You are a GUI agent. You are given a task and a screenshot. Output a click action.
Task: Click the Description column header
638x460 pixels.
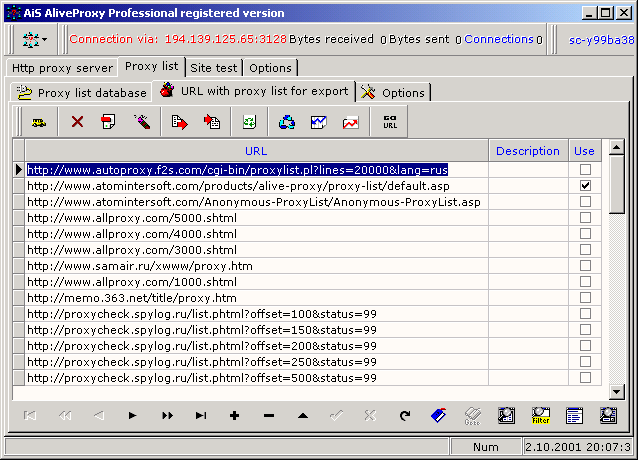(x=528, y=151)
